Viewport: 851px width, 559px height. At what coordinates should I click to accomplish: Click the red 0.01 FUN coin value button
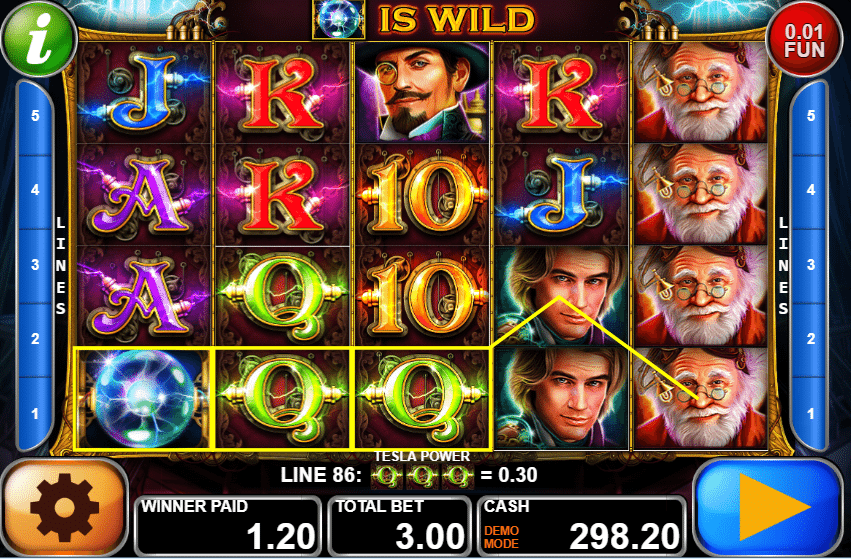click(x=804, y=40)
